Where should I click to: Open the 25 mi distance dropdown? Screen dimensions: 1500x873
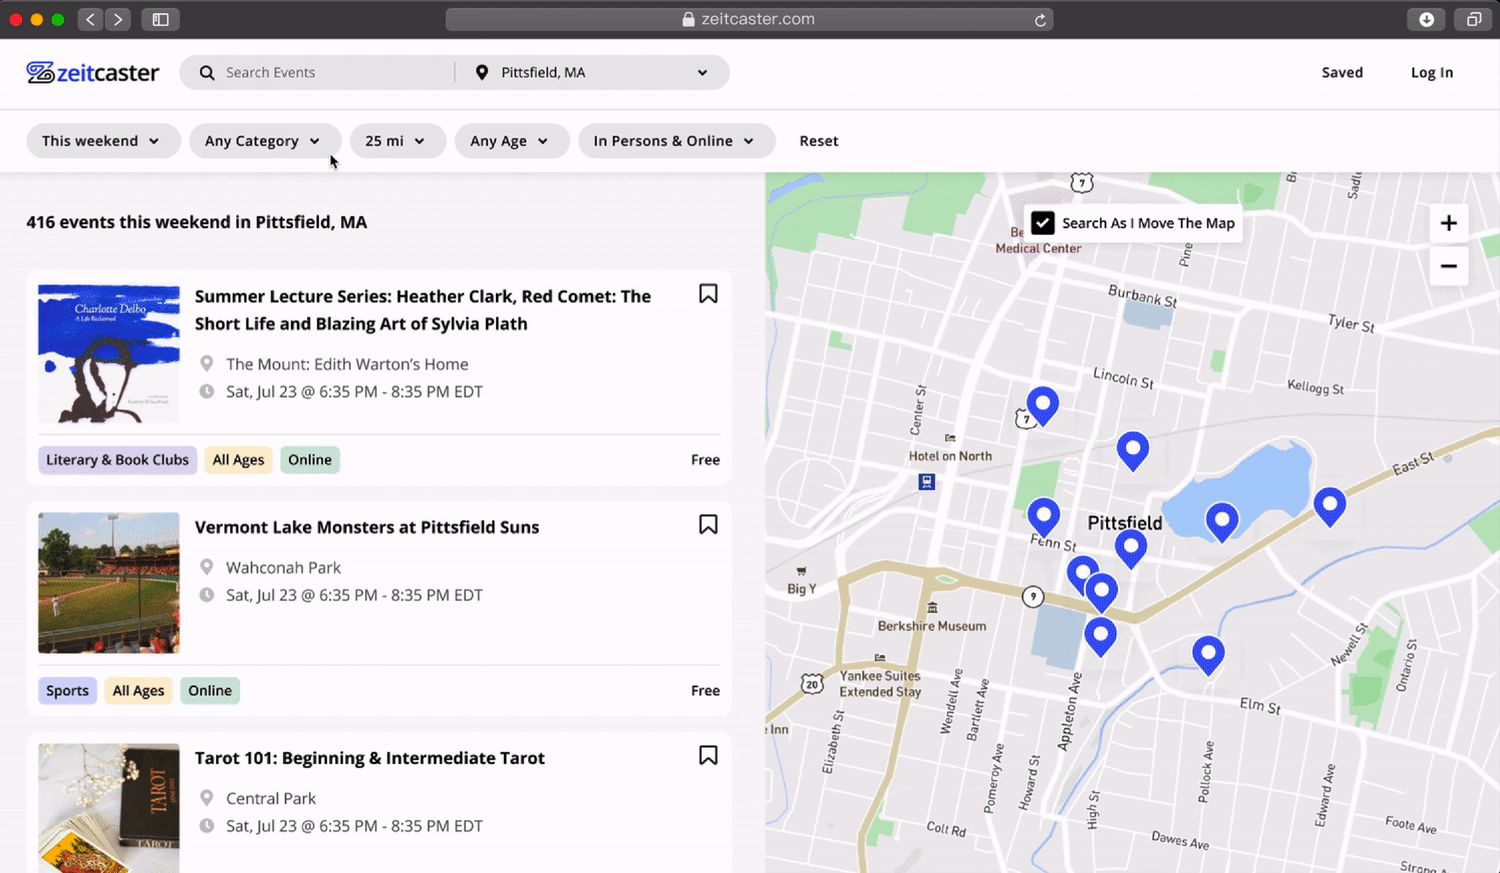point(397,141)
